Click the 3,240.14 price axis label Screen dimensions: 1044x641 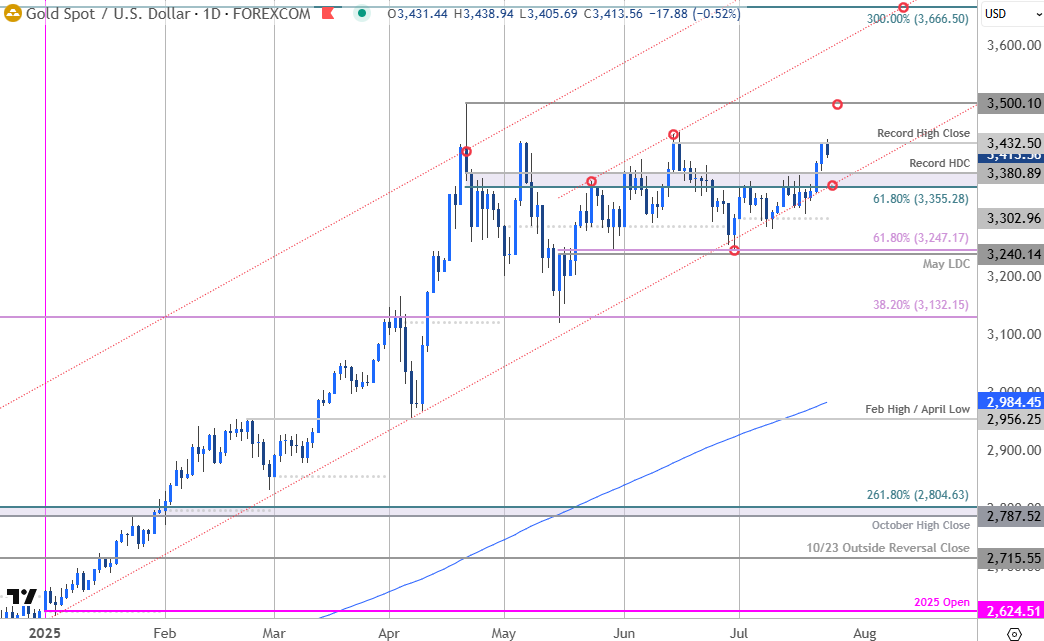click(1012, 254)
